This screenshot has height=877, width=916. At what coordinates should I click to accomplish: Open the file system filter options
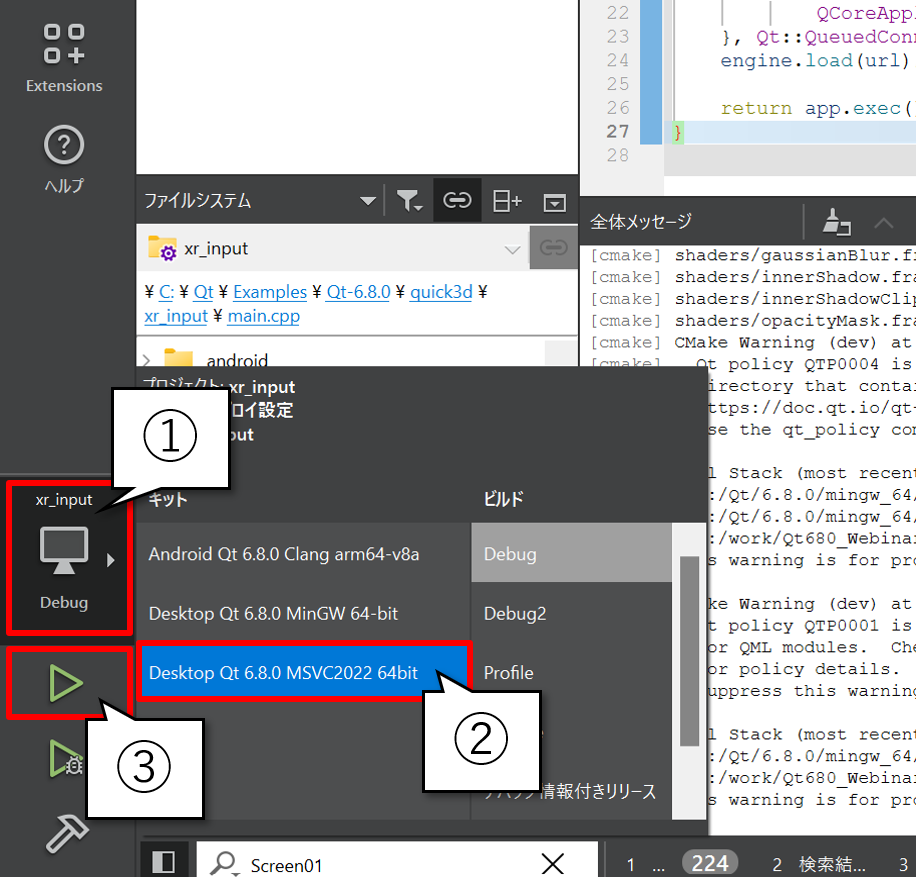point(409,201)
